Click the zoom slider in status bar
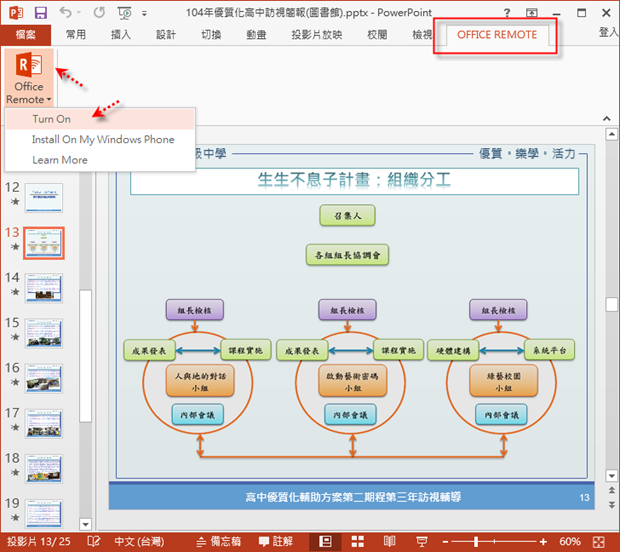 coord(494,541)
